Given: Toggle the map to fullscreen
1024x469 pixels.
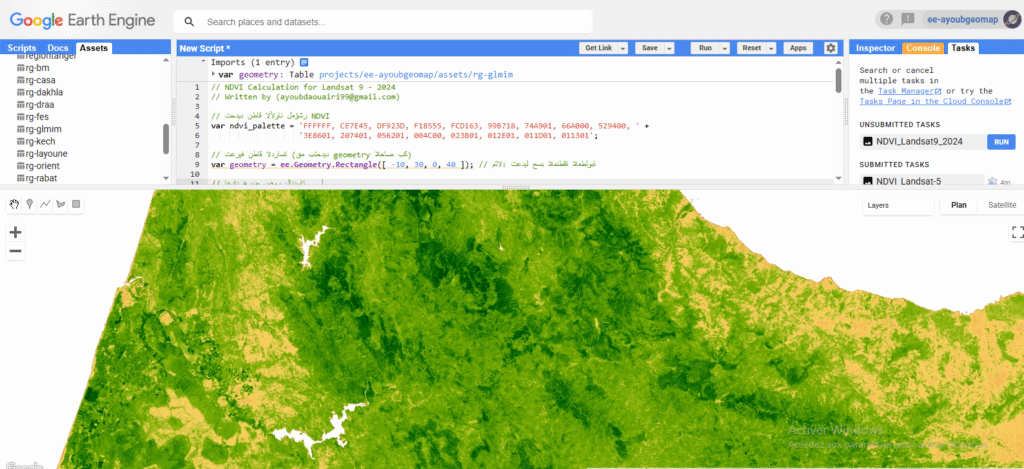Looking at the screenshot, I should (1018, 232).
